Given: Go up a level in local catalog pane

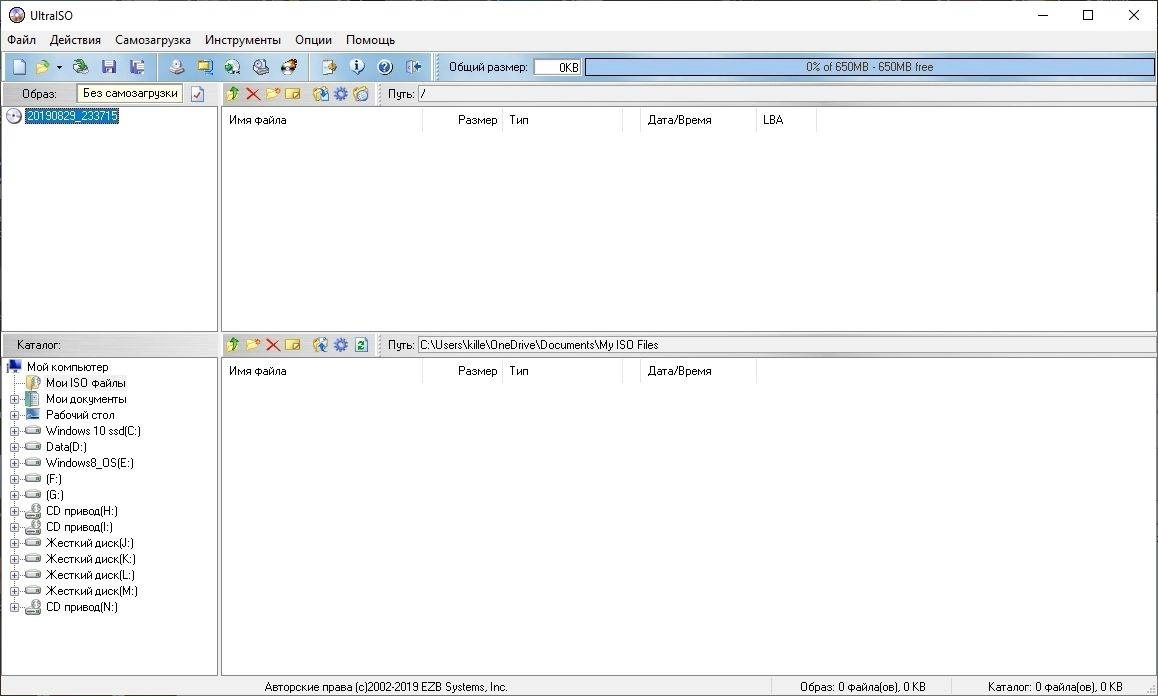Looking at the screenshot, I should 233,345.
